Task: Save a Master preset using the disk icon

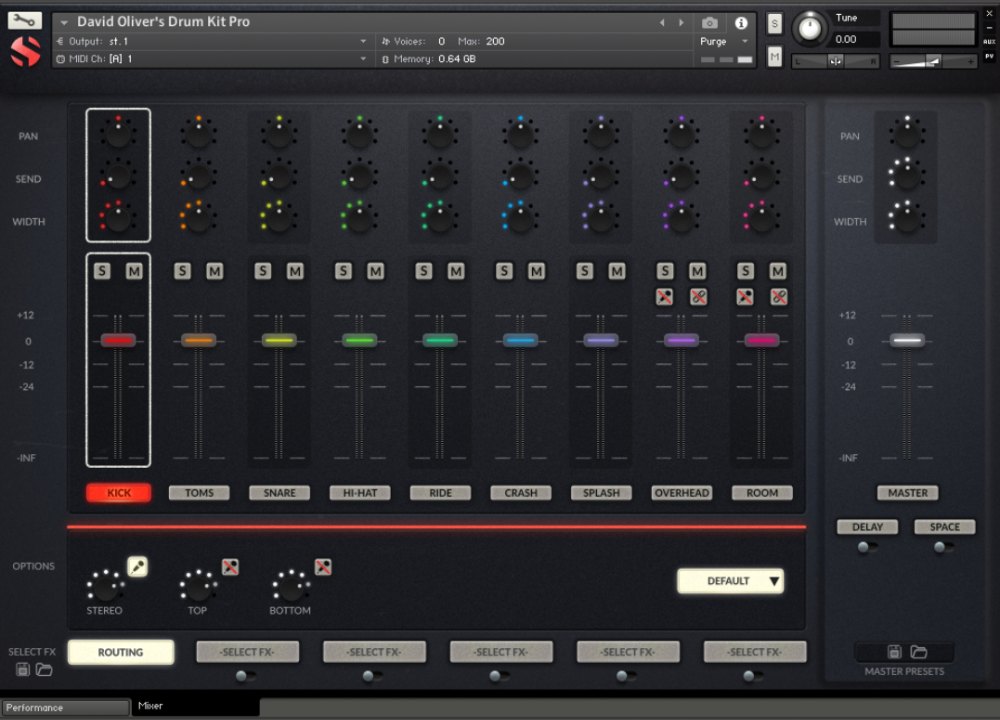Action: (895, 650)
